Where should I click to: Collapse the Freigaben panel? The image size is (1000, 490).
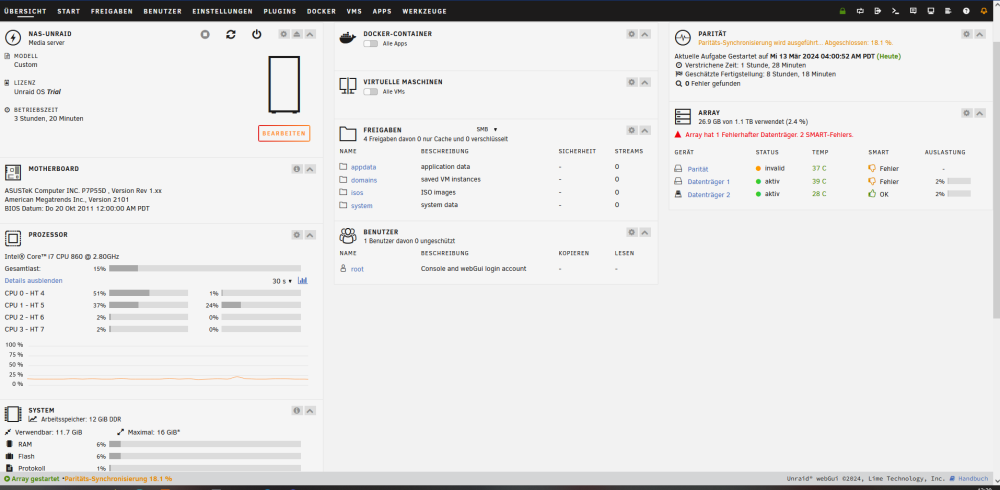[x=645, y=130]
